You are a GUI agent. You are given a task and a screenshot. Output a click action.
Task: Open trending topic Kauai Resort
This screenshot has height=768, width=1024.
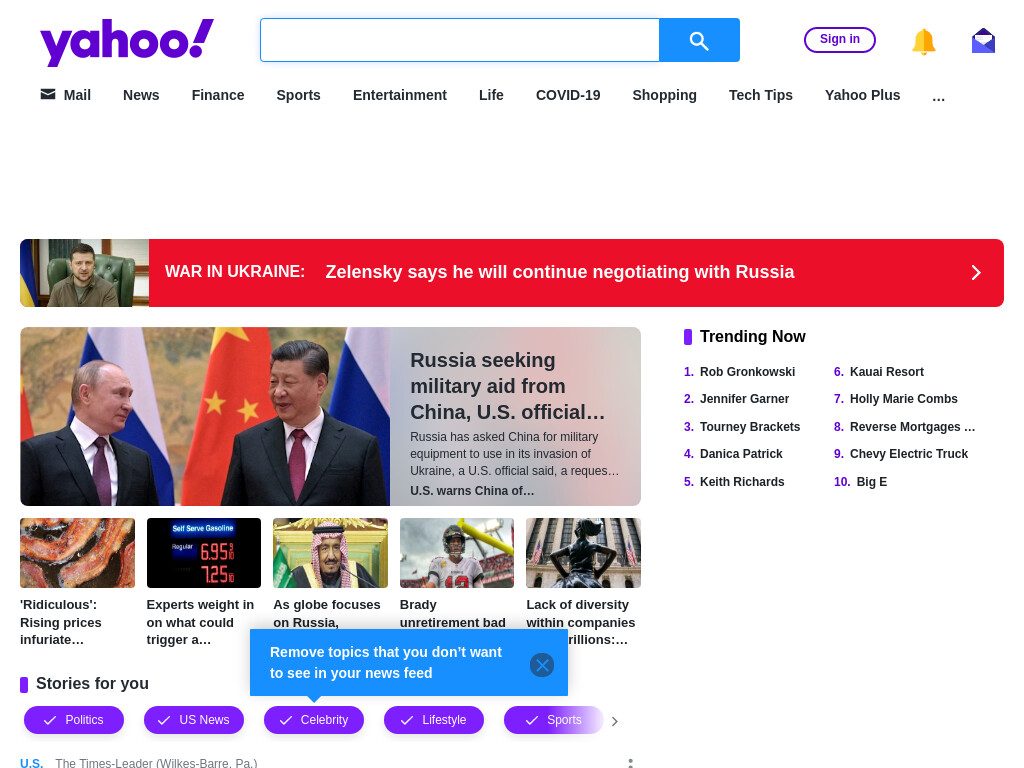(887, 372)
